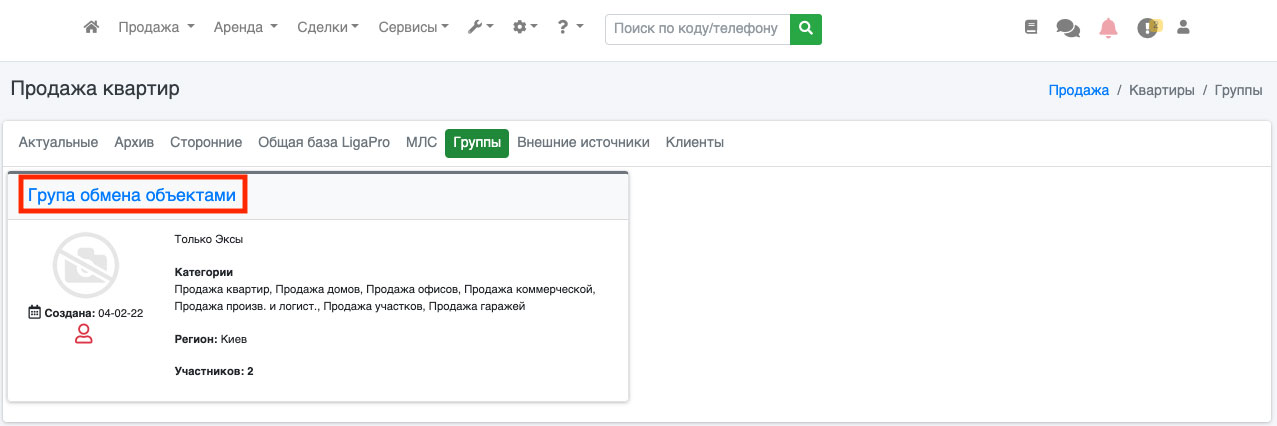Click the home icon in navbar
Image resolution: width=1277 pixels, height=426 pixels.
click(91, 28)
